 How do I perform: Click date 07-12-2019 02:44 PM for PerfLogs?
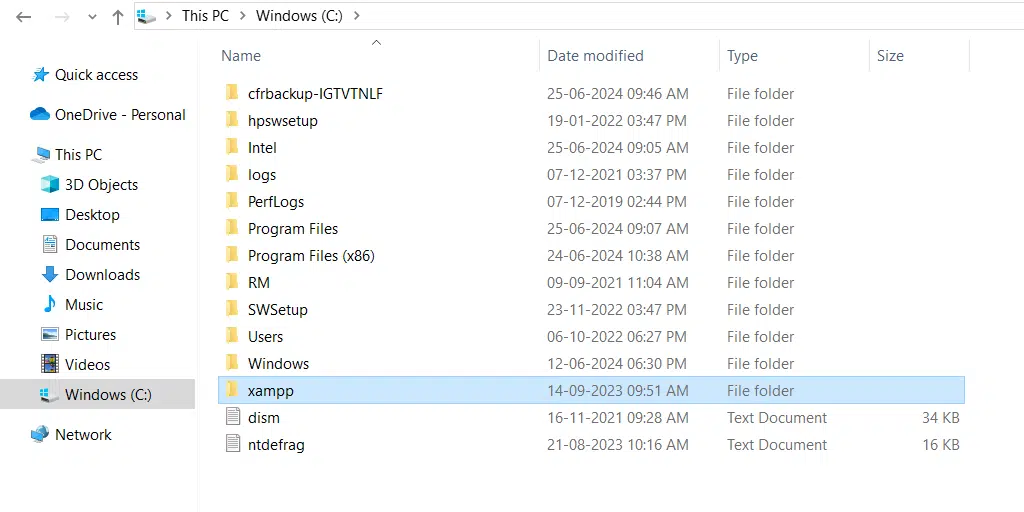click(x=616, y=202)
